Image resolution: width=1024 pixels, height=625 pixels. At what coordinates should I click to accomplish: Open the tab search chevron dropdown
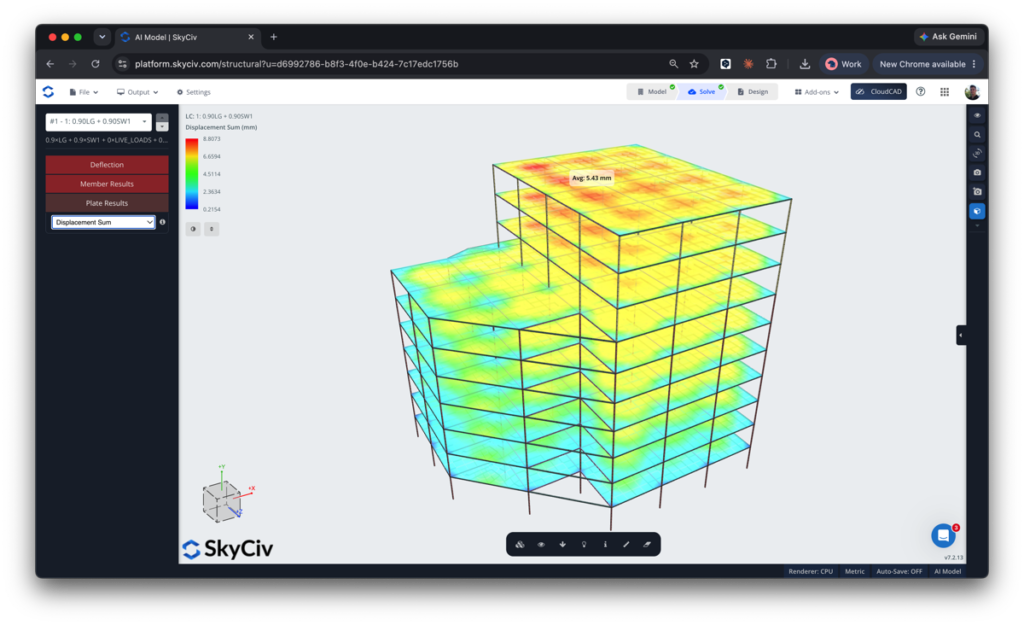point(102,37)
